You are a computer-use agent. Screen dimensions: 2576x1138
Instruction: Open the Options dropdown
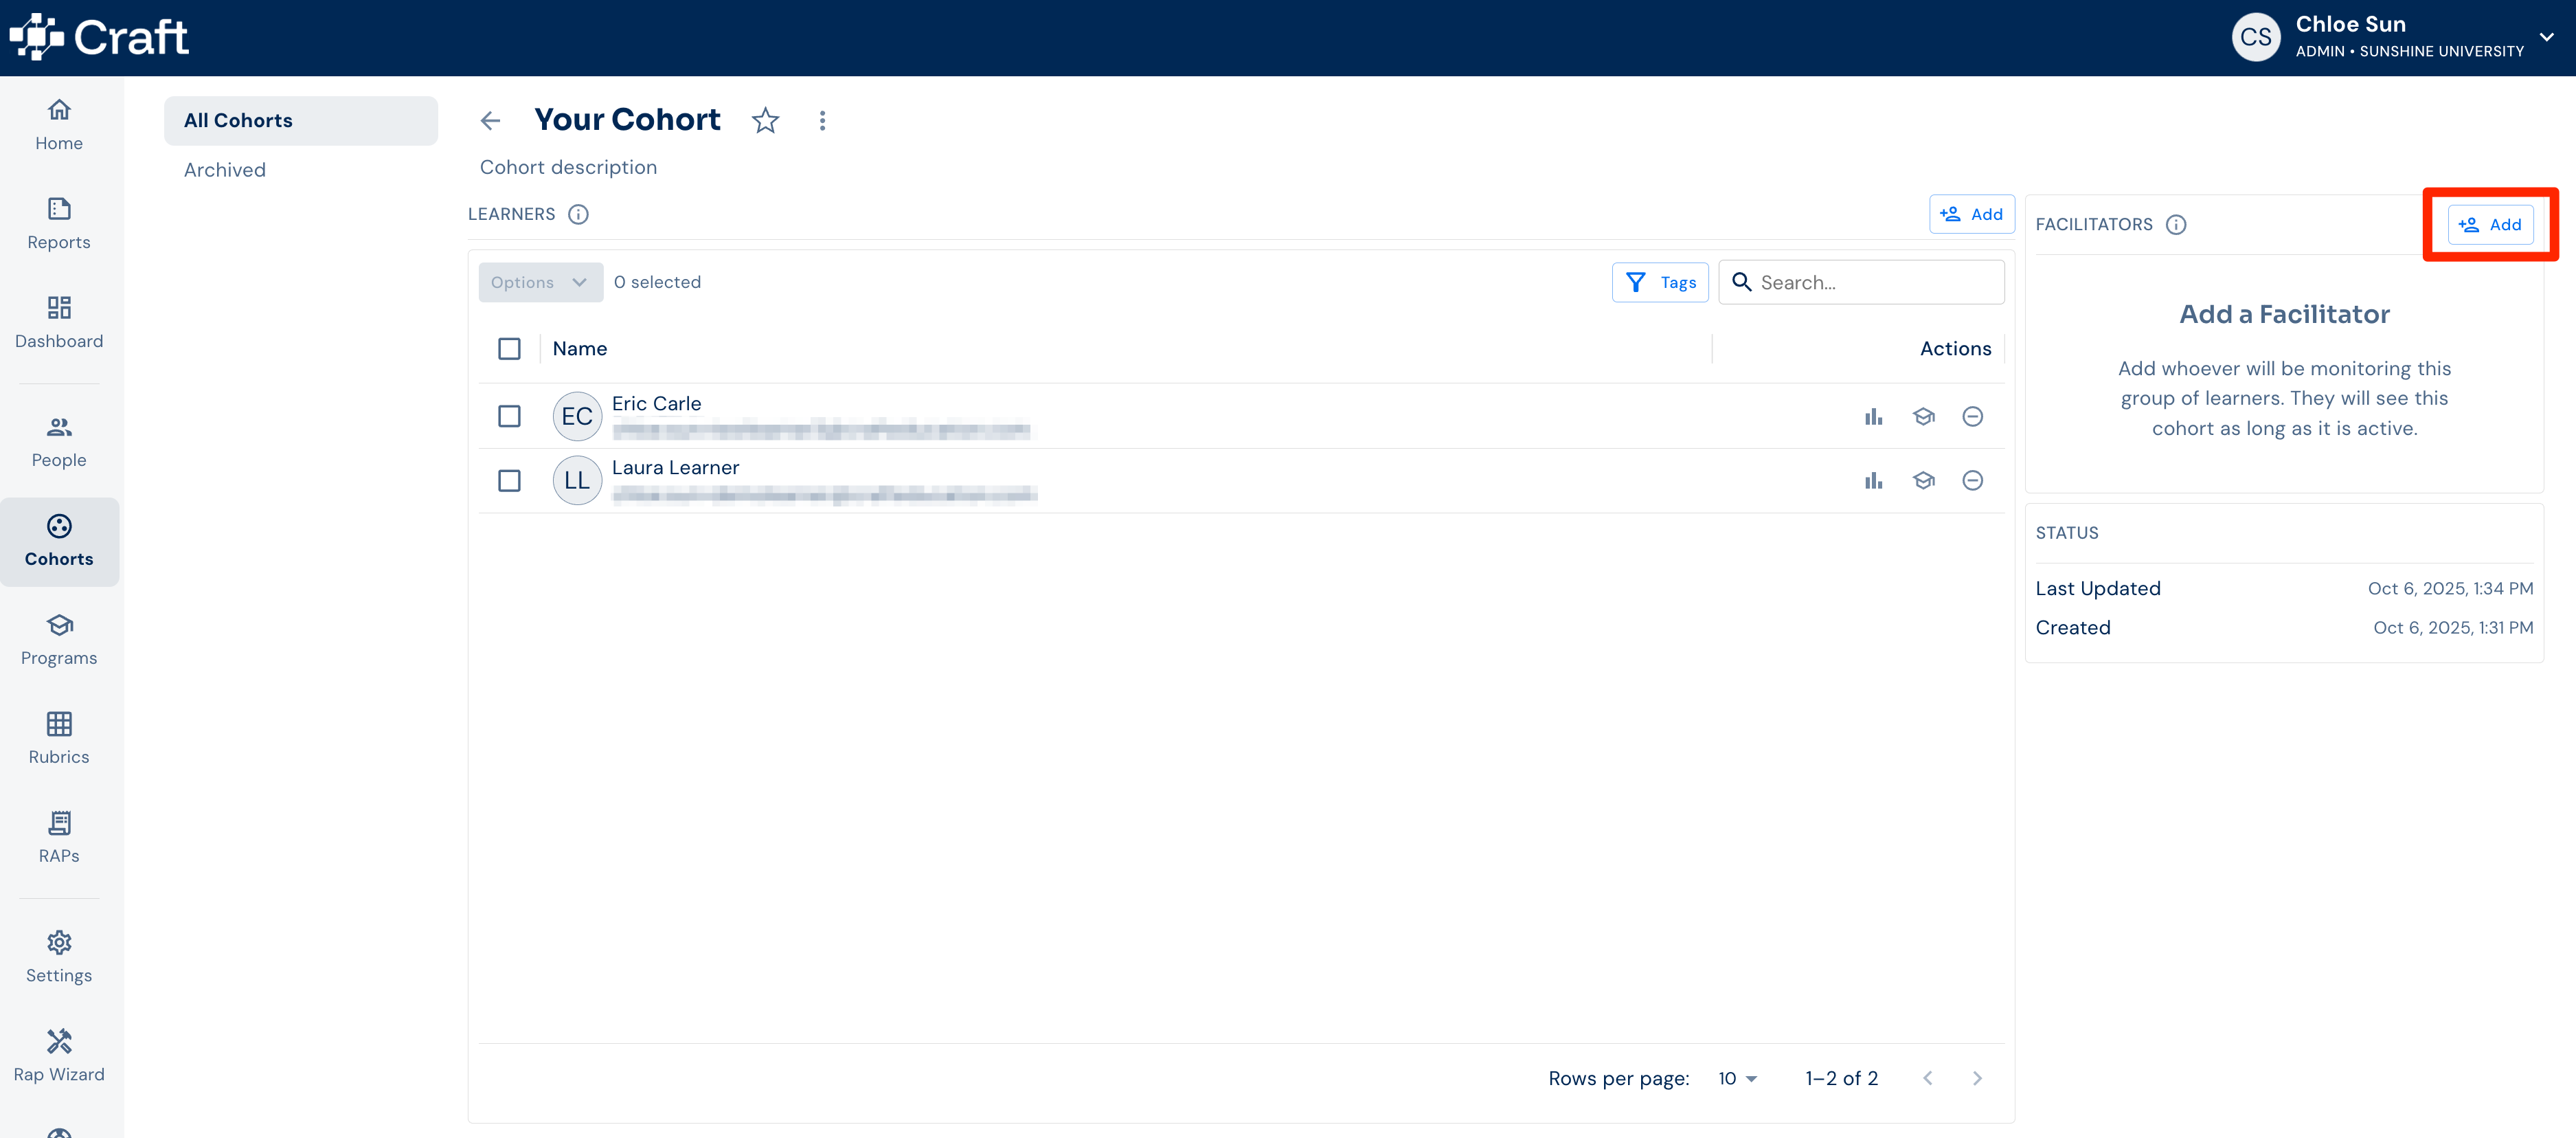tap(540, 282)
